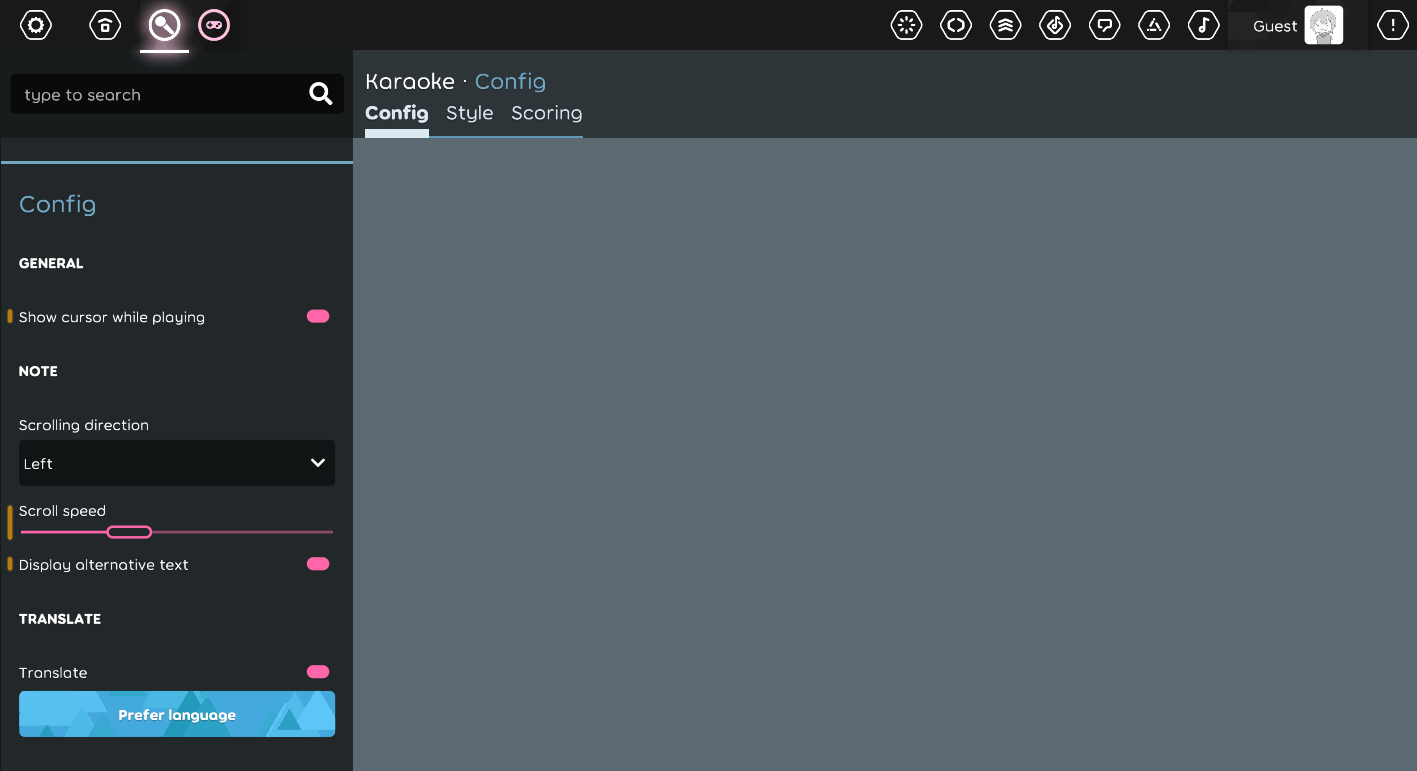1417x771 pixels.
Task: Turn off the Translate toggle
Action: (x=317, y=671)
